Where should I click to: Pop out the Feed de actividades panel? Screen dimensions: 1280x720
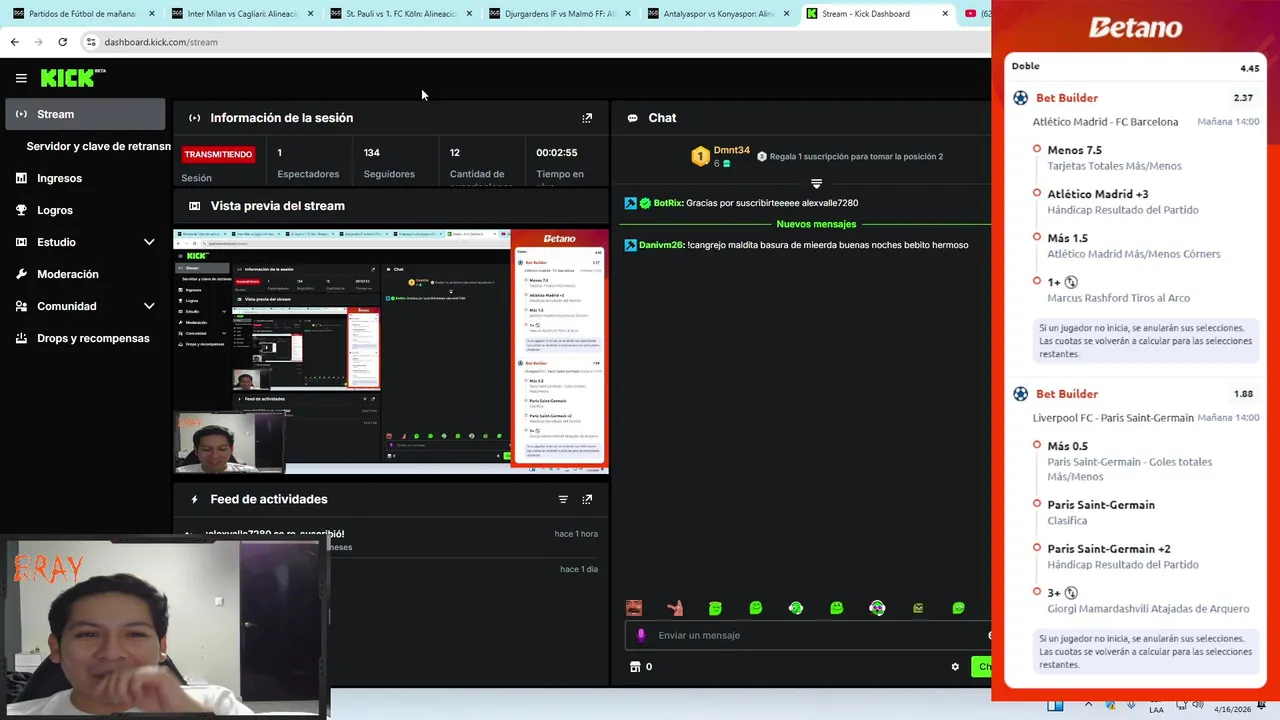[587, 499]
